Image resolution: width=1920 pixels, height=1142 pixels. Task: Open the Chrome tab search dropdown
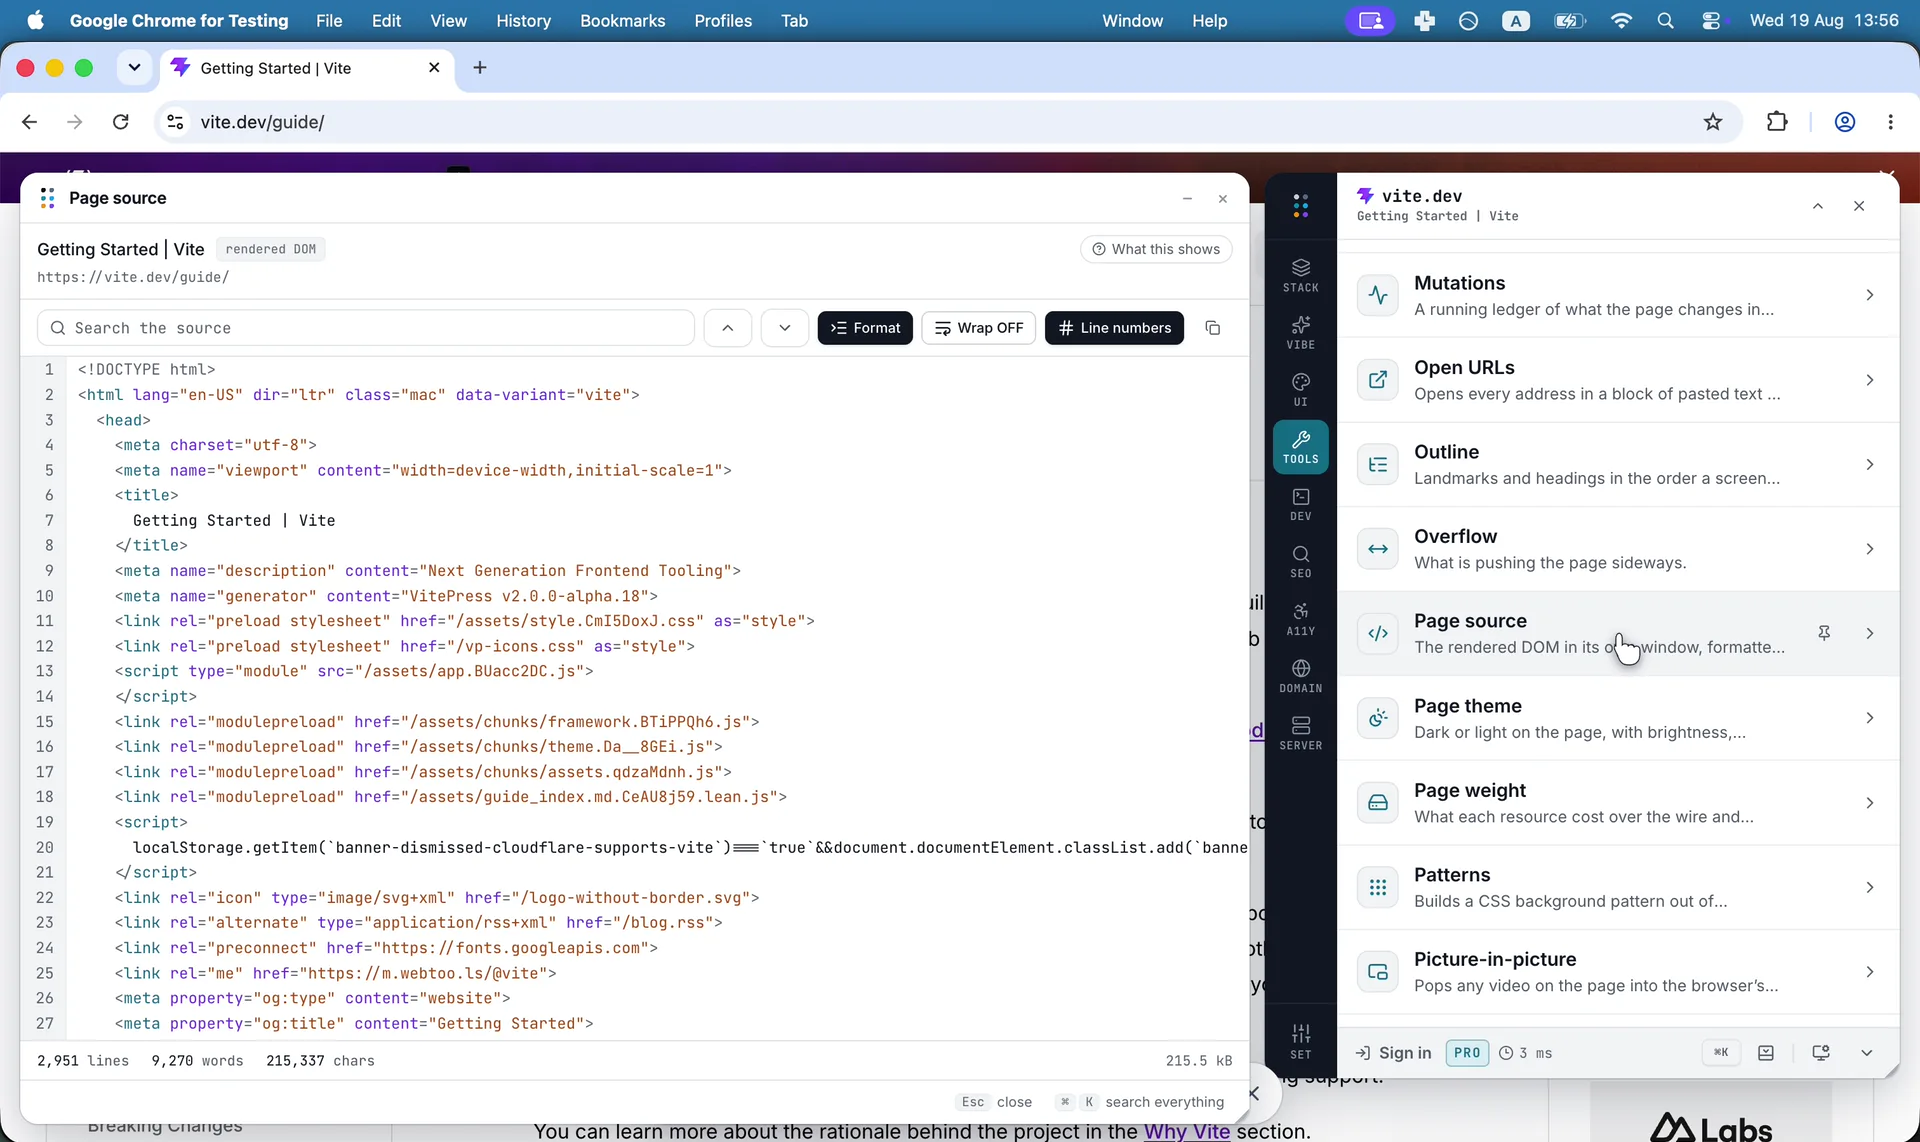[x=134, y=68]
